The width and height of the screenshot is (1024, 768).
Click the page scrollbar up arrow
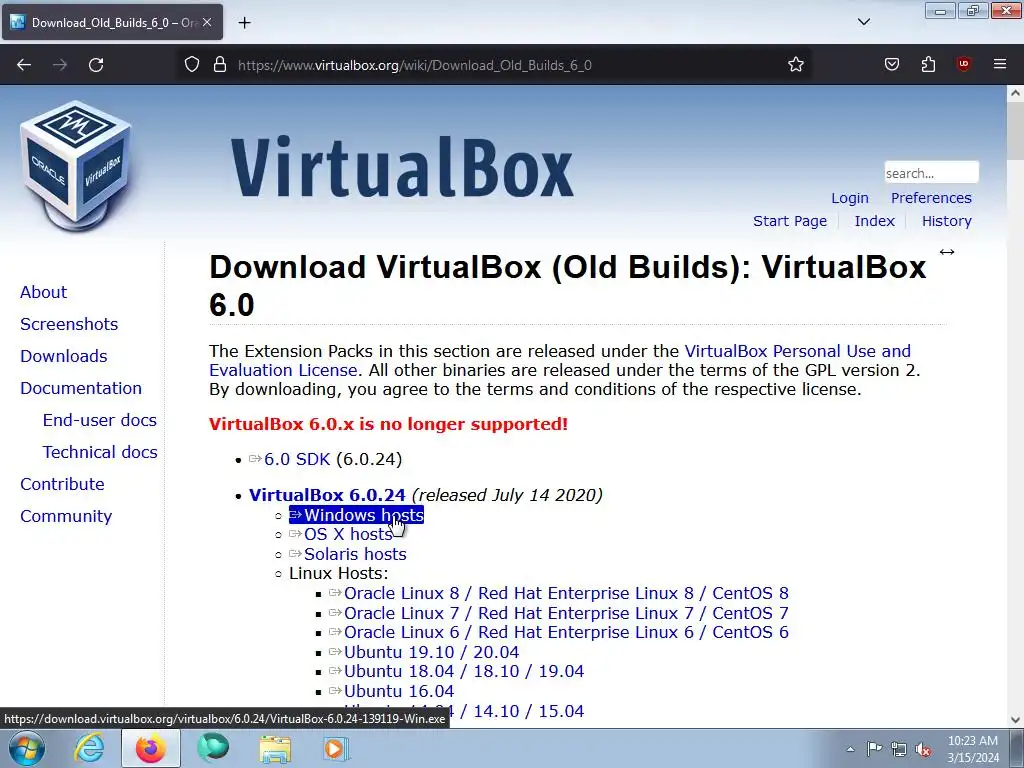point(1015,93)
